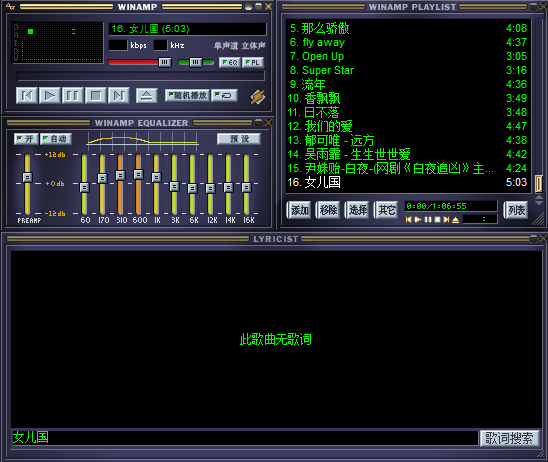The height and width of the screenshot is (462, 548).
Task: Toggle the PL playlist window button
Action: tap(253, 63)
